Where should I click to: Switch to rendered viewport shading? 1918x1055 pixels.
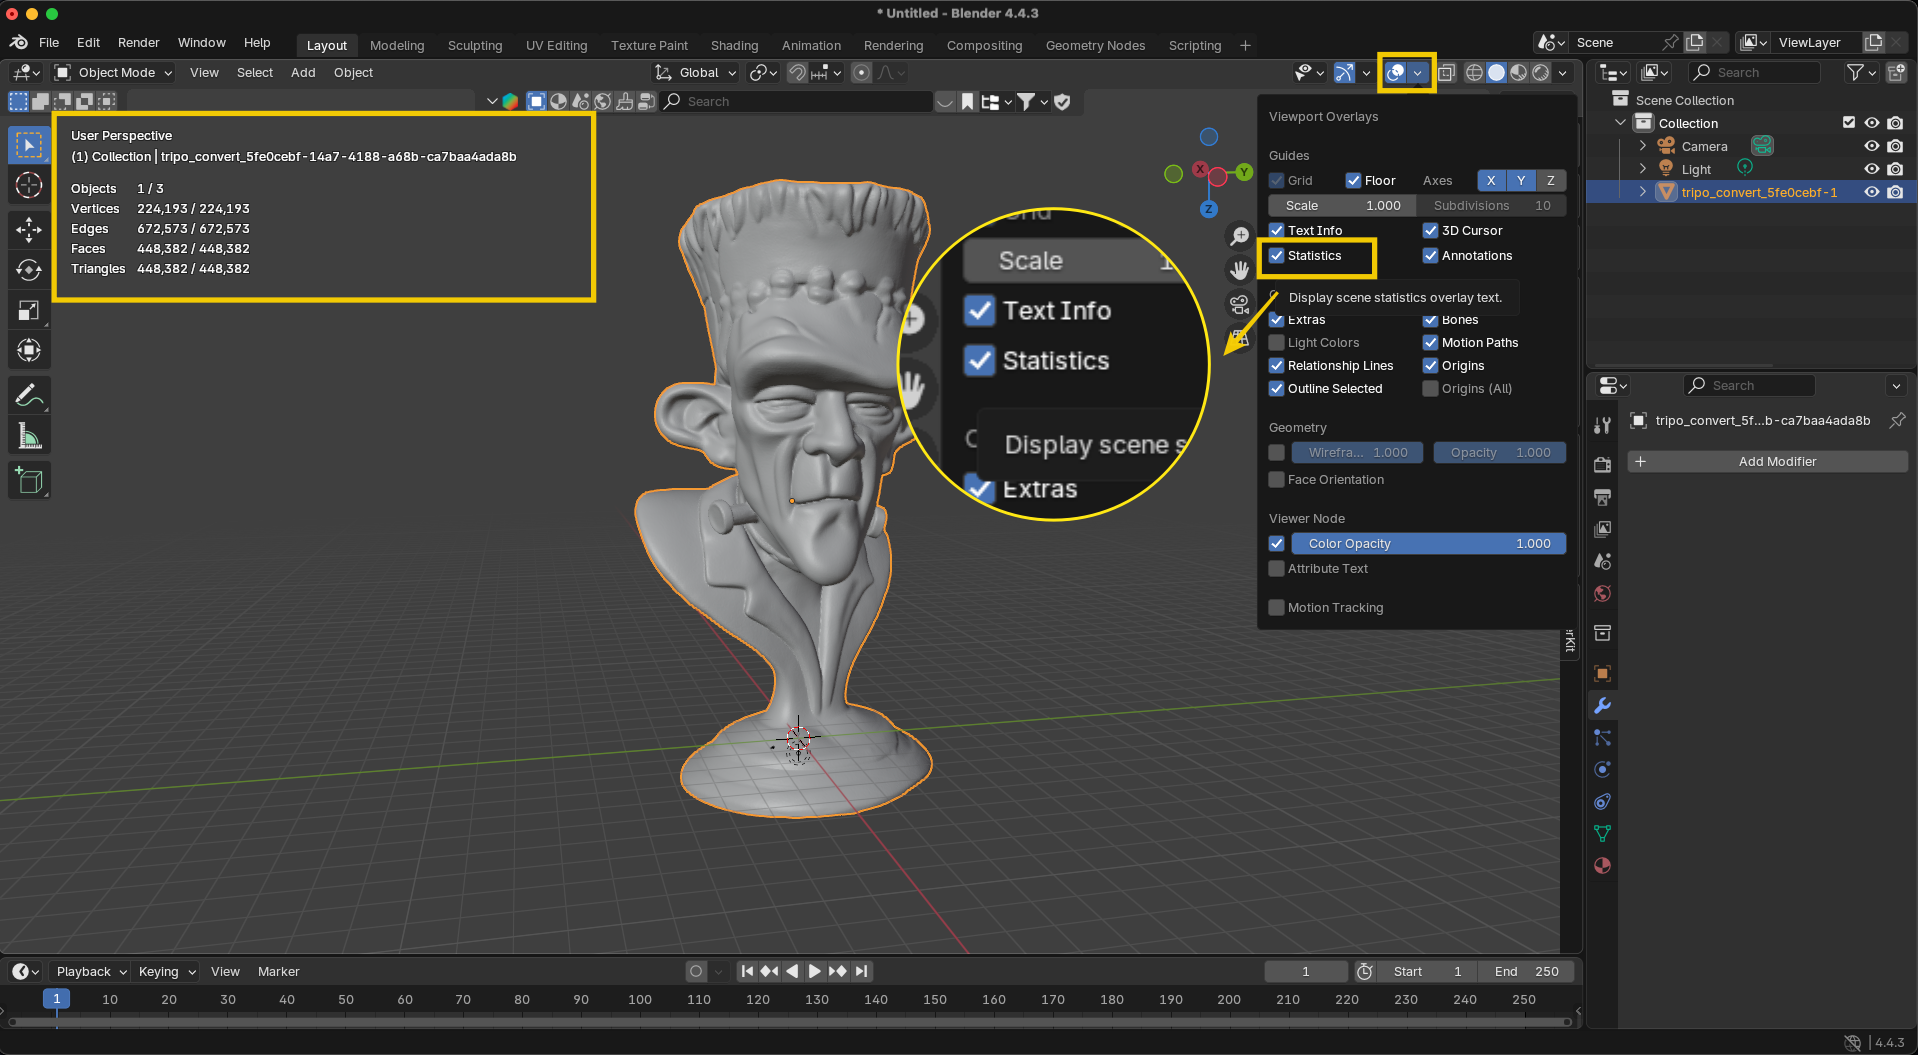(x=1541, y=72)
